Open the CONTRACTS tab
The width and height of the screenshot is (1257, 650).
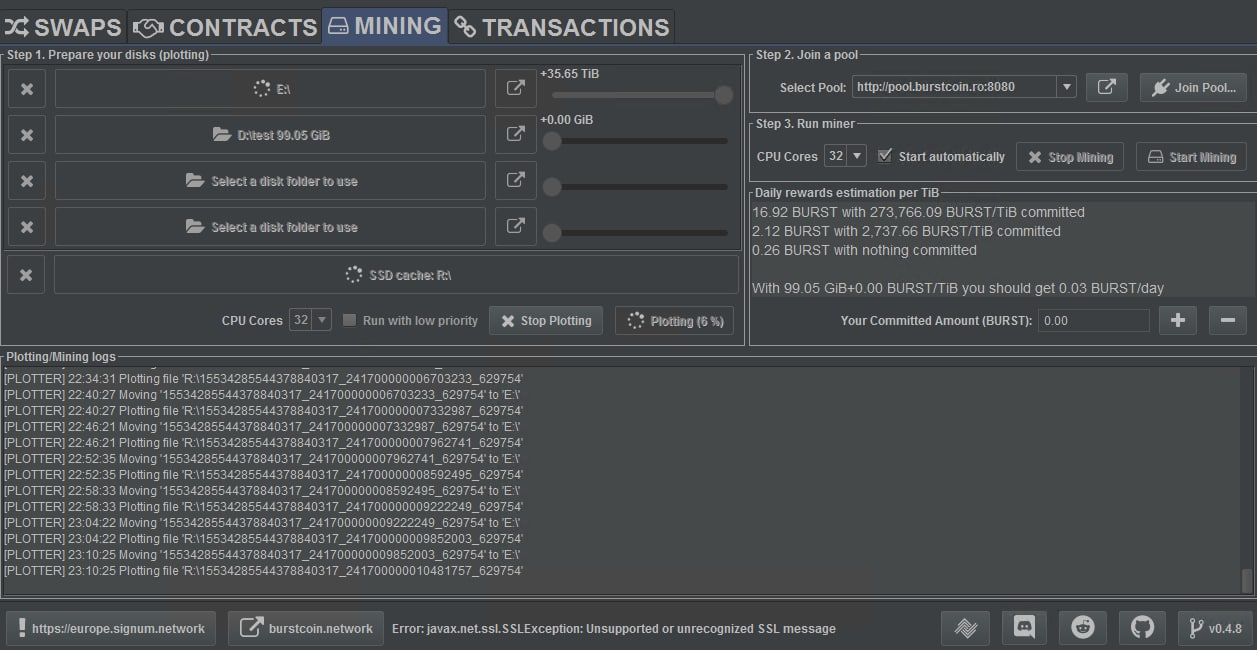click(x=224, y=27)
